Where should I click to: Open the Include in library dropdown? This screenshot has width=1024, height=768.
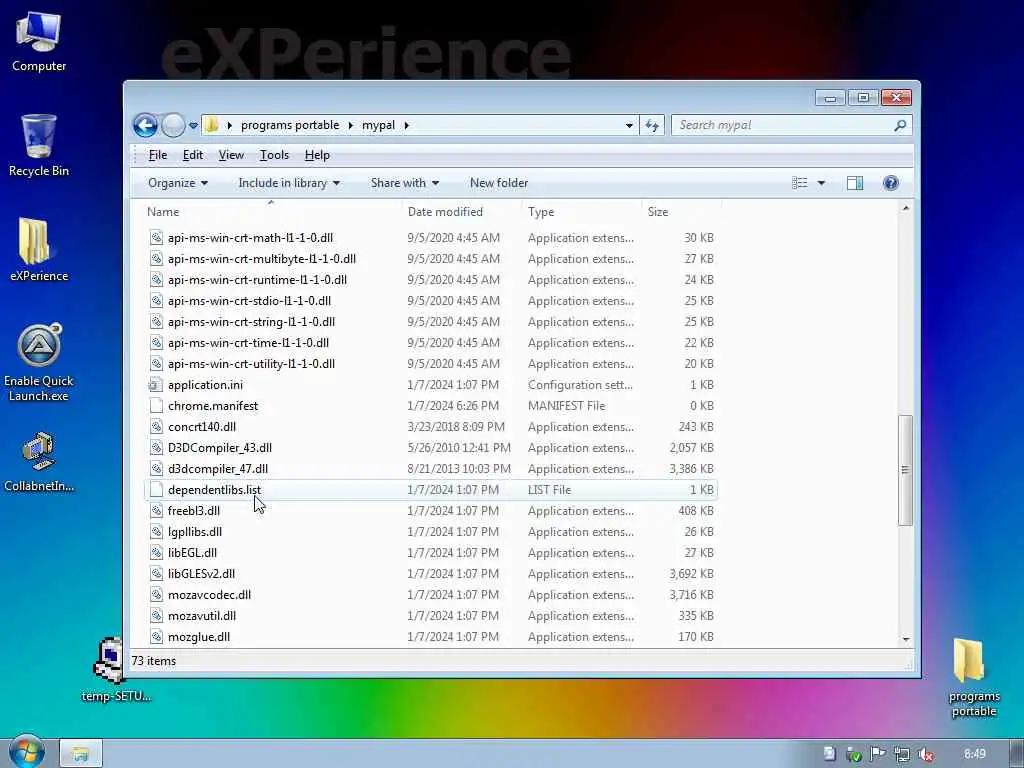(289, 183)
